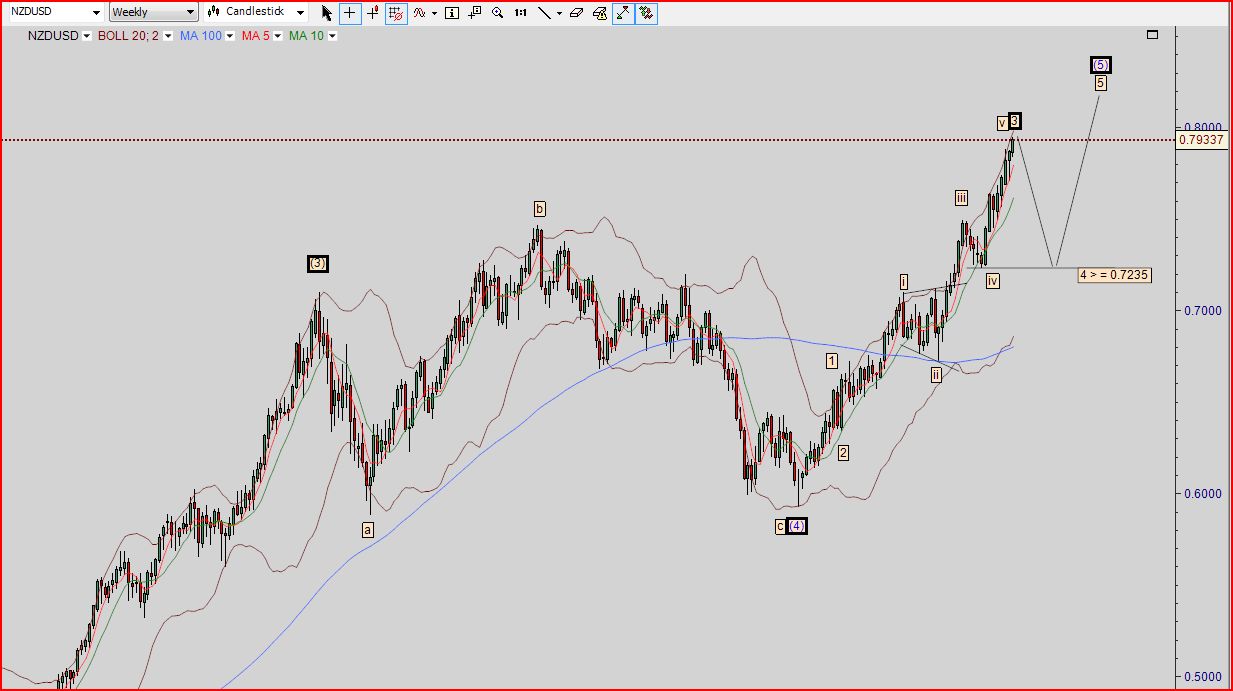Select the text comment annotation tool
The height and width of the screenshot is (691, 1233).
[x=475, y=13]
